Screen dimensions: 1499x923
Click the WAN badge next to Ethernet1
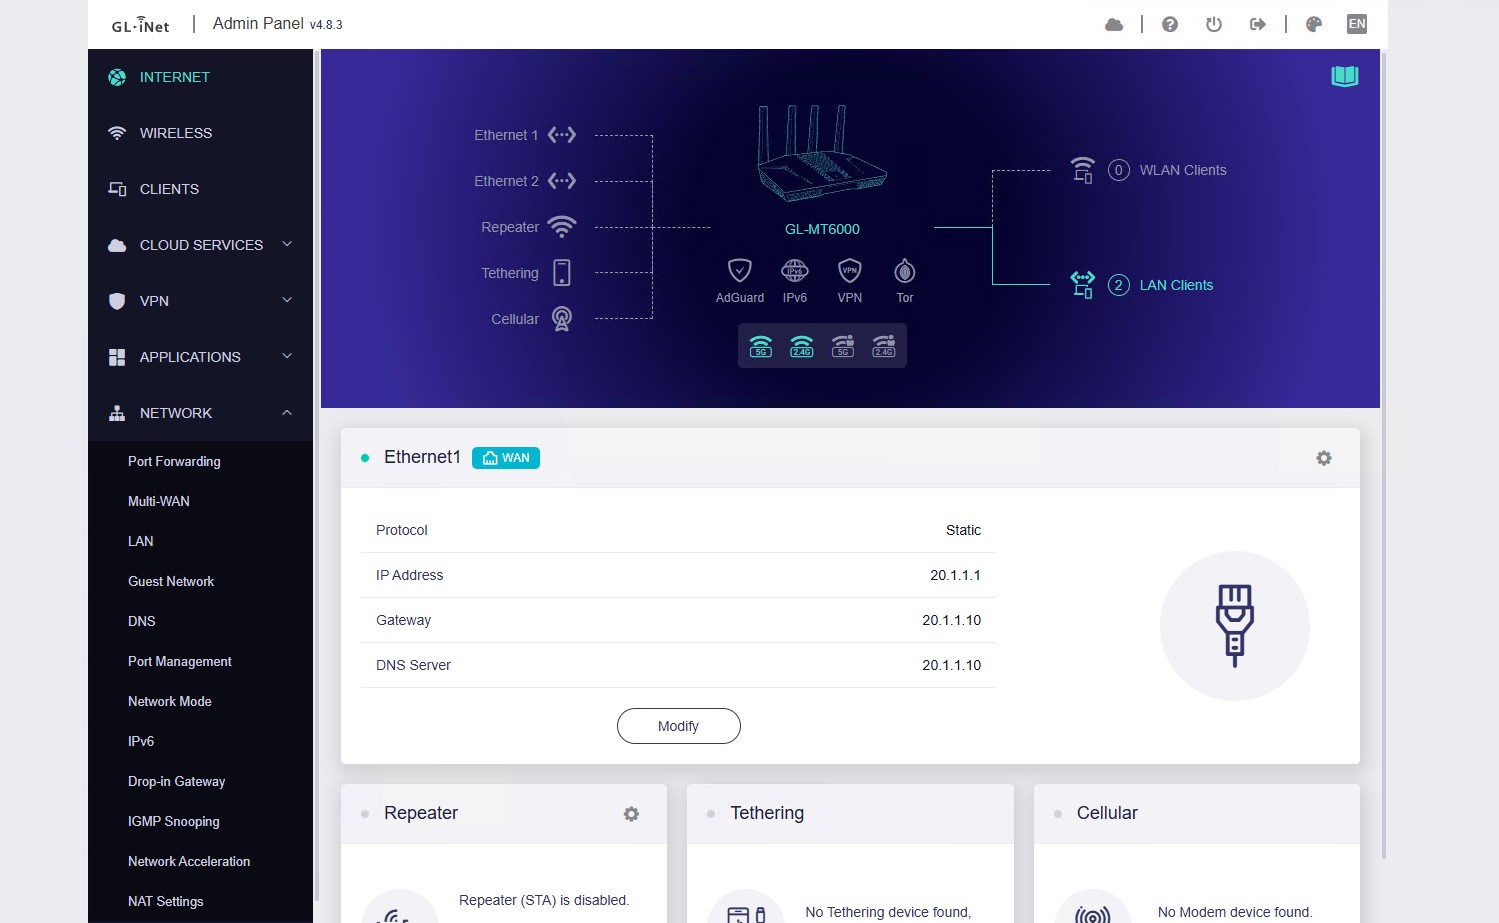506,458
